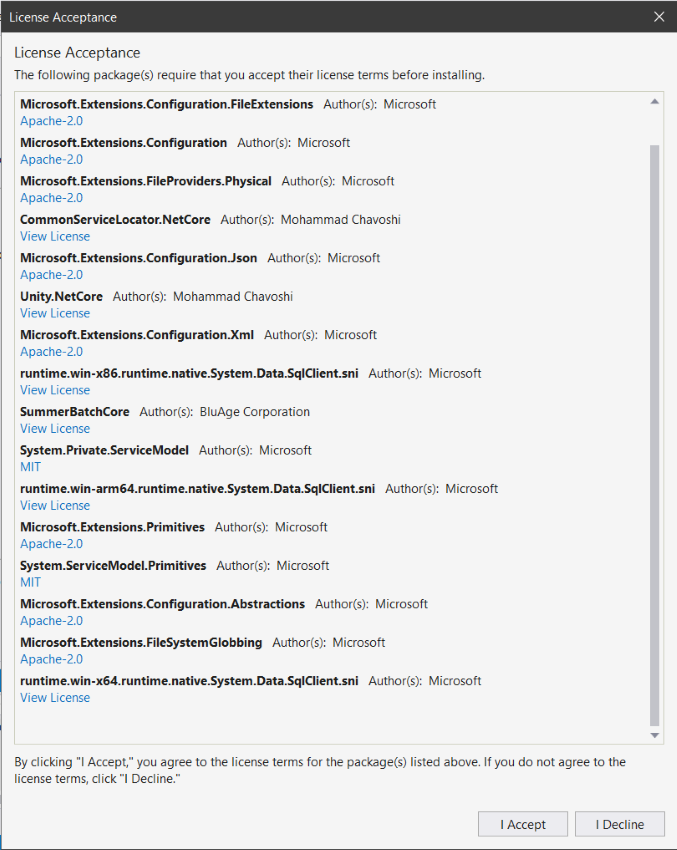Select package name Microsoft.Extensions.Configuration.Xml
Viewport: 677px width, 850px height.
coord(137,335)
